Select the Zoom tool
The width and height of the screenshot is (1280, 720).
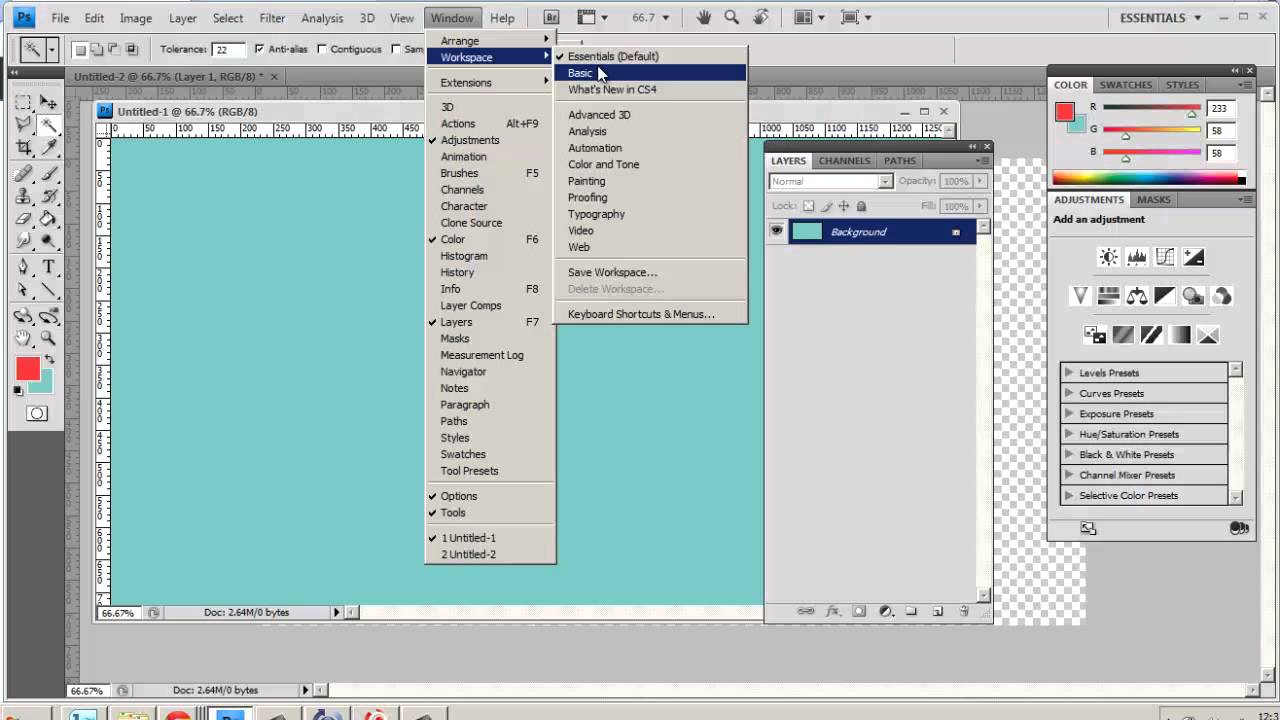[47, 337]
